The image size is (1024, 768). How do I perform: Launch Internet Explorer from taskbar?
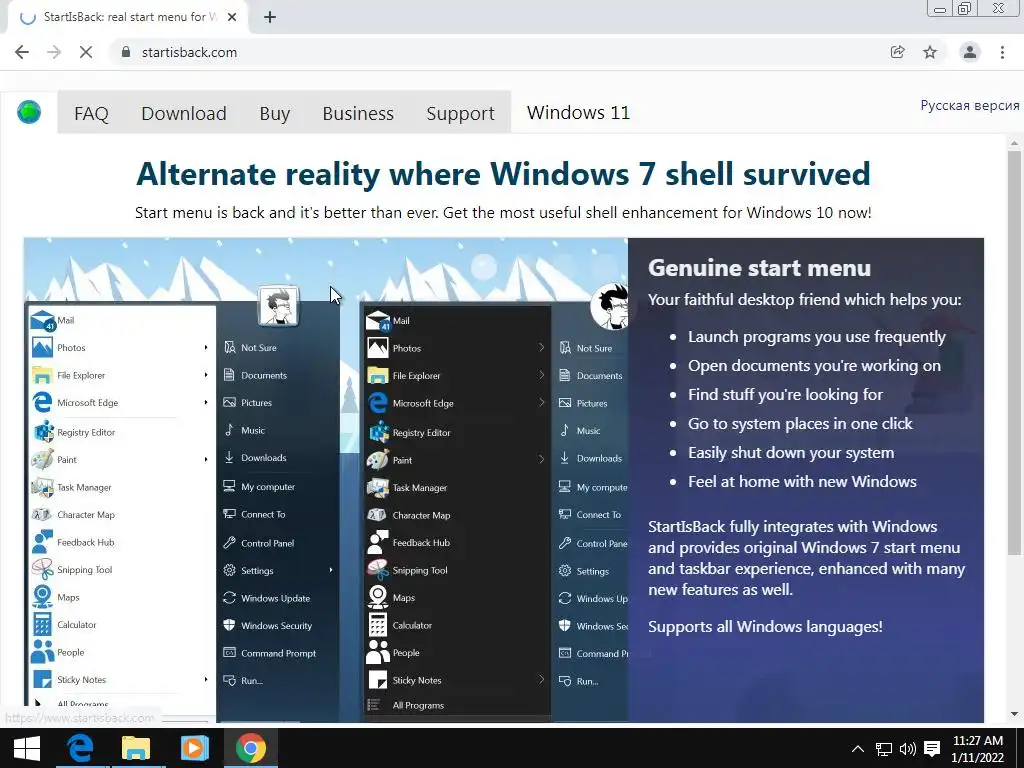coord(80,748)
